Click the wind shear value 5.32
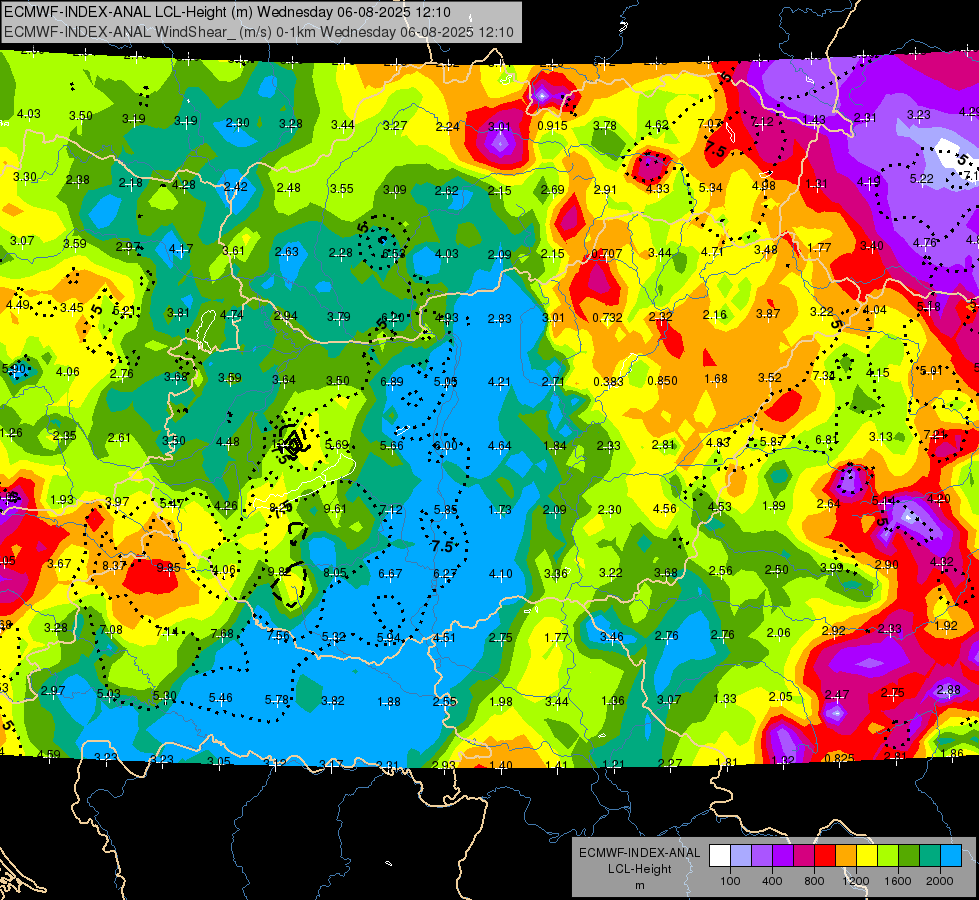979x900 pixels. click(x=333, y=636)
